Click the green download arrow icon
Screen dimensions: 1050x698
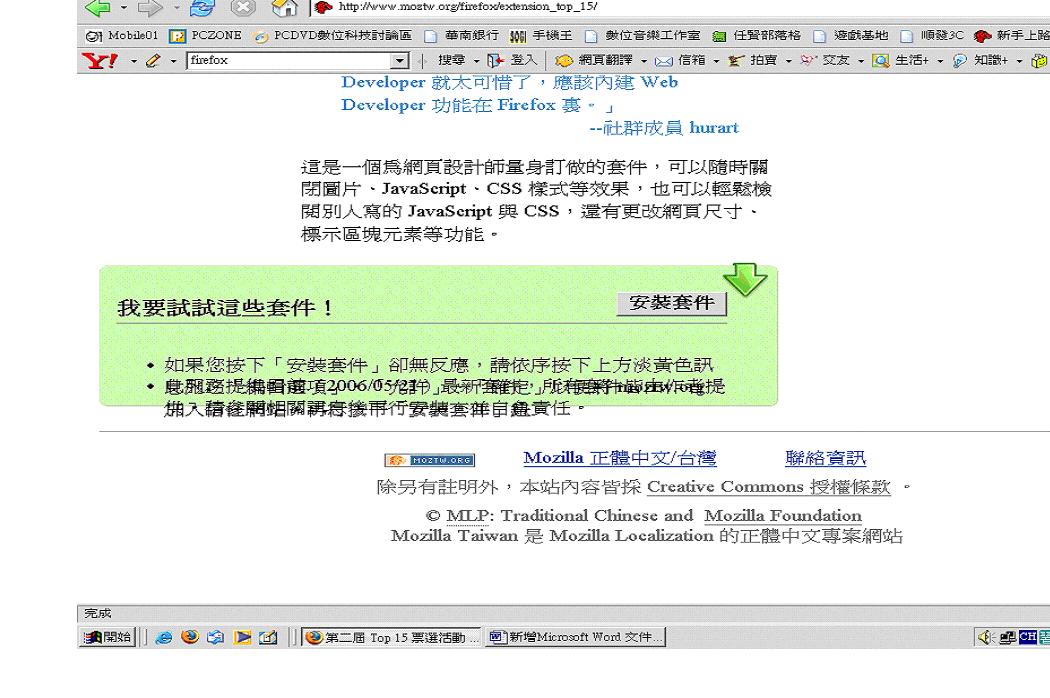coord(745,279)
